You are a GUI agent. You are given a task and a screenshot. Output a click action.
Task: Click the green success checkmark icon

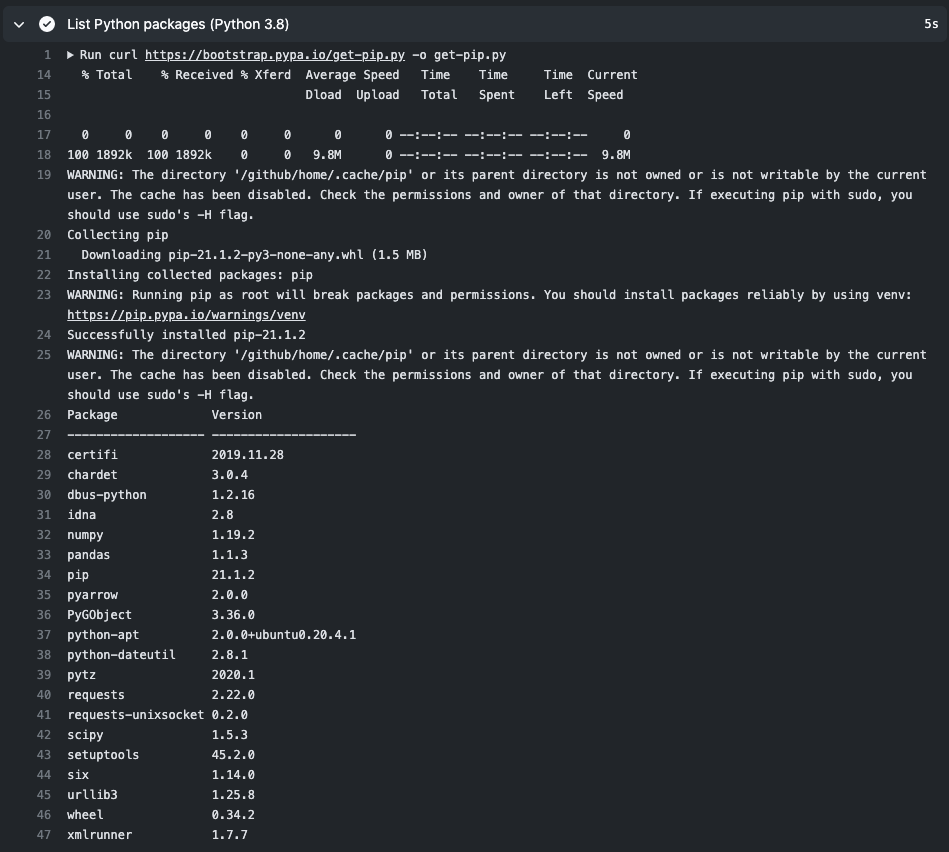coord(47,24)
